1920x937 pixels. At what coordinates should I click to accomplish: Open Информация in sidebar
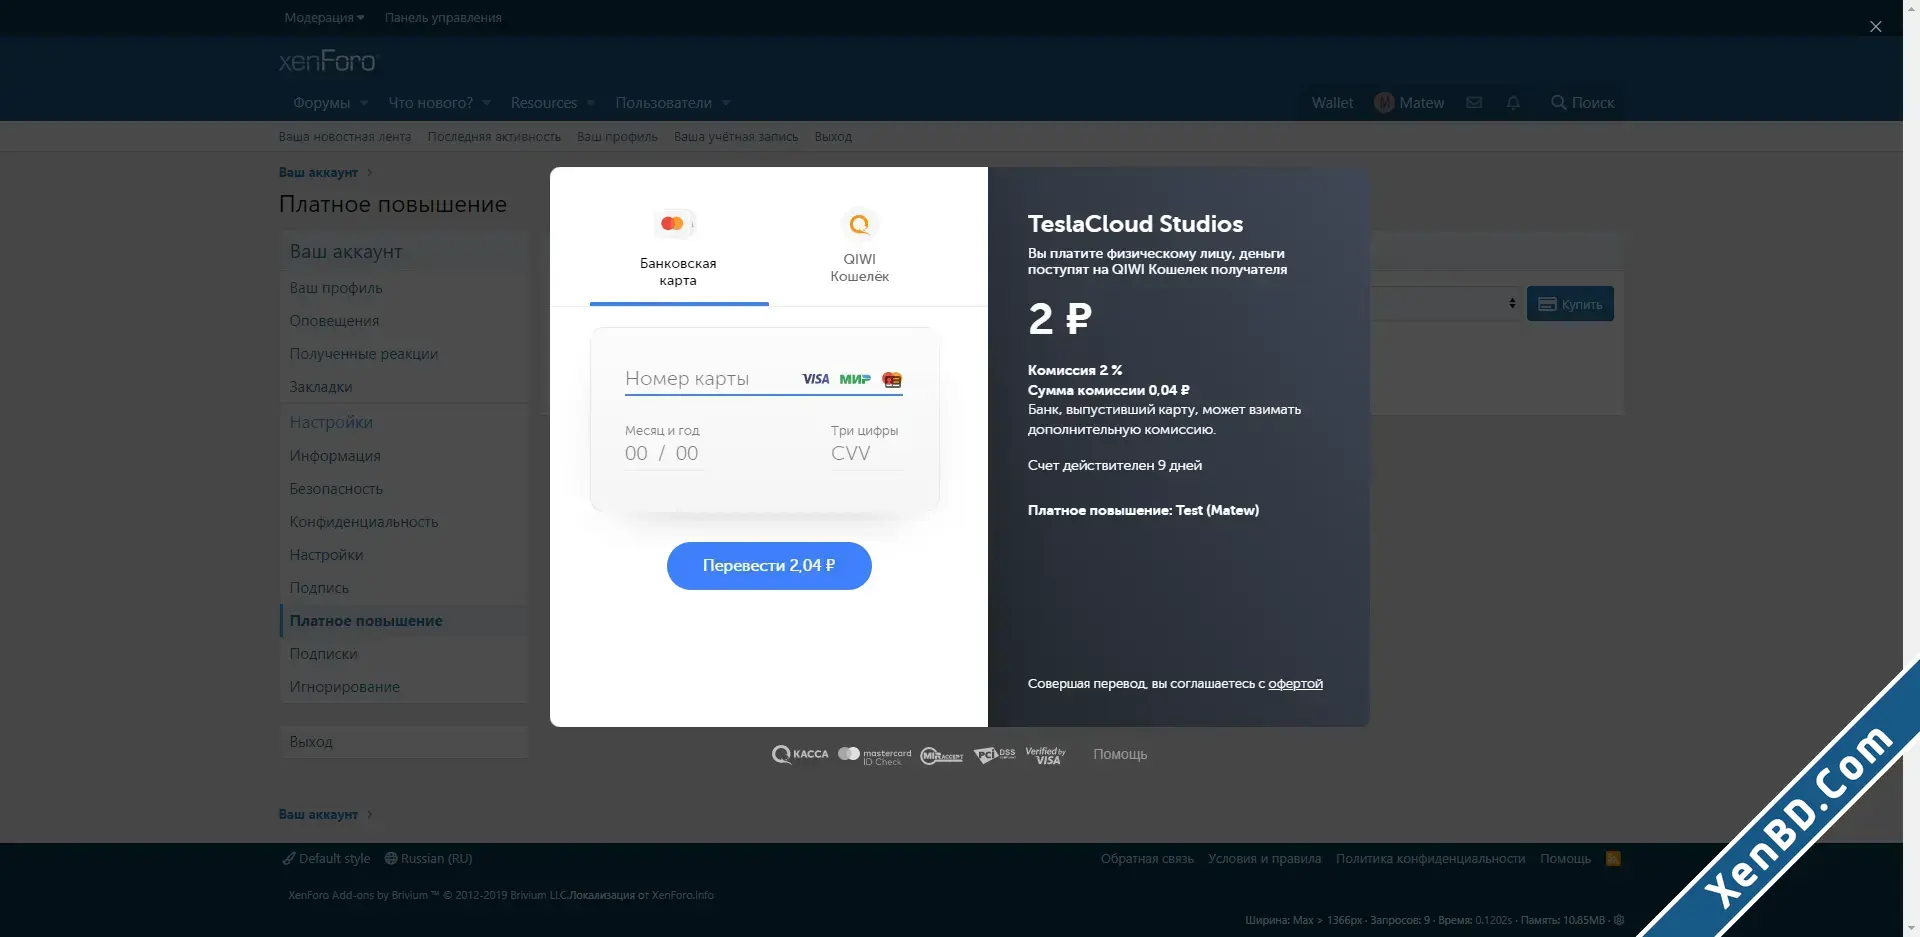(x=404, y=456)
